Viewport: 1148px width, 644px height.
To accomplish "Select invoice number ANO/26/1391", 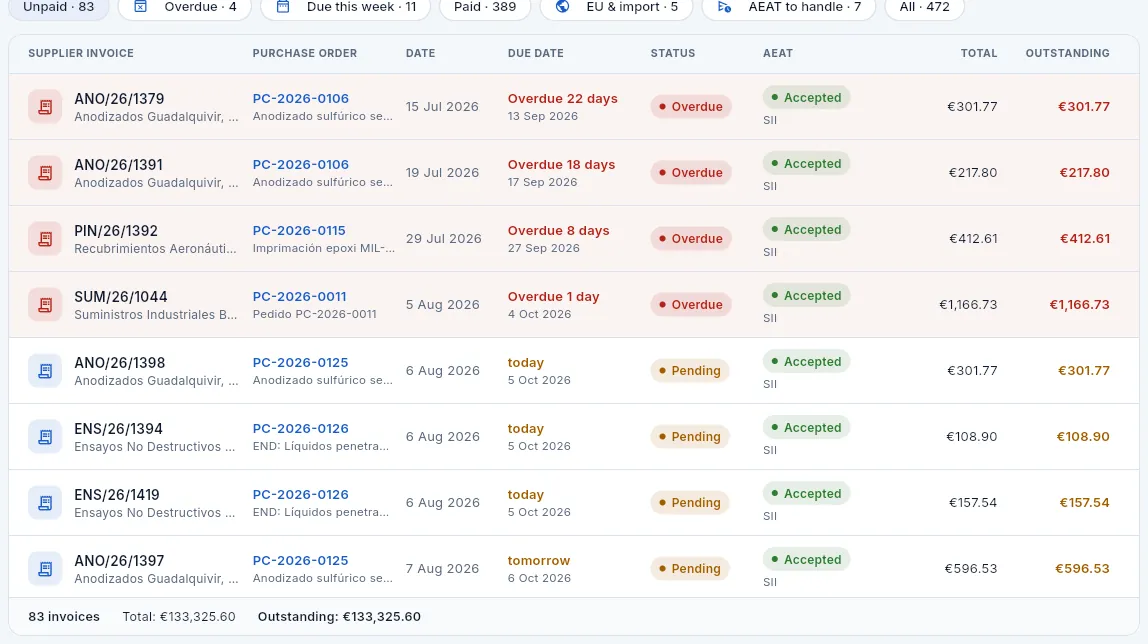I will pos(118,165).
